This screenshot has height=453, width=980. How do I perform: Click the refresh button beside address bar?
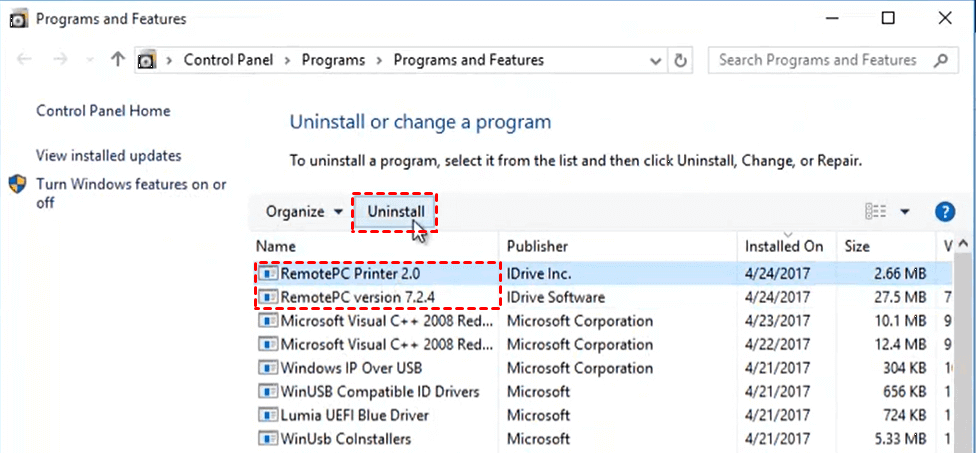click(x=681, y=60)
